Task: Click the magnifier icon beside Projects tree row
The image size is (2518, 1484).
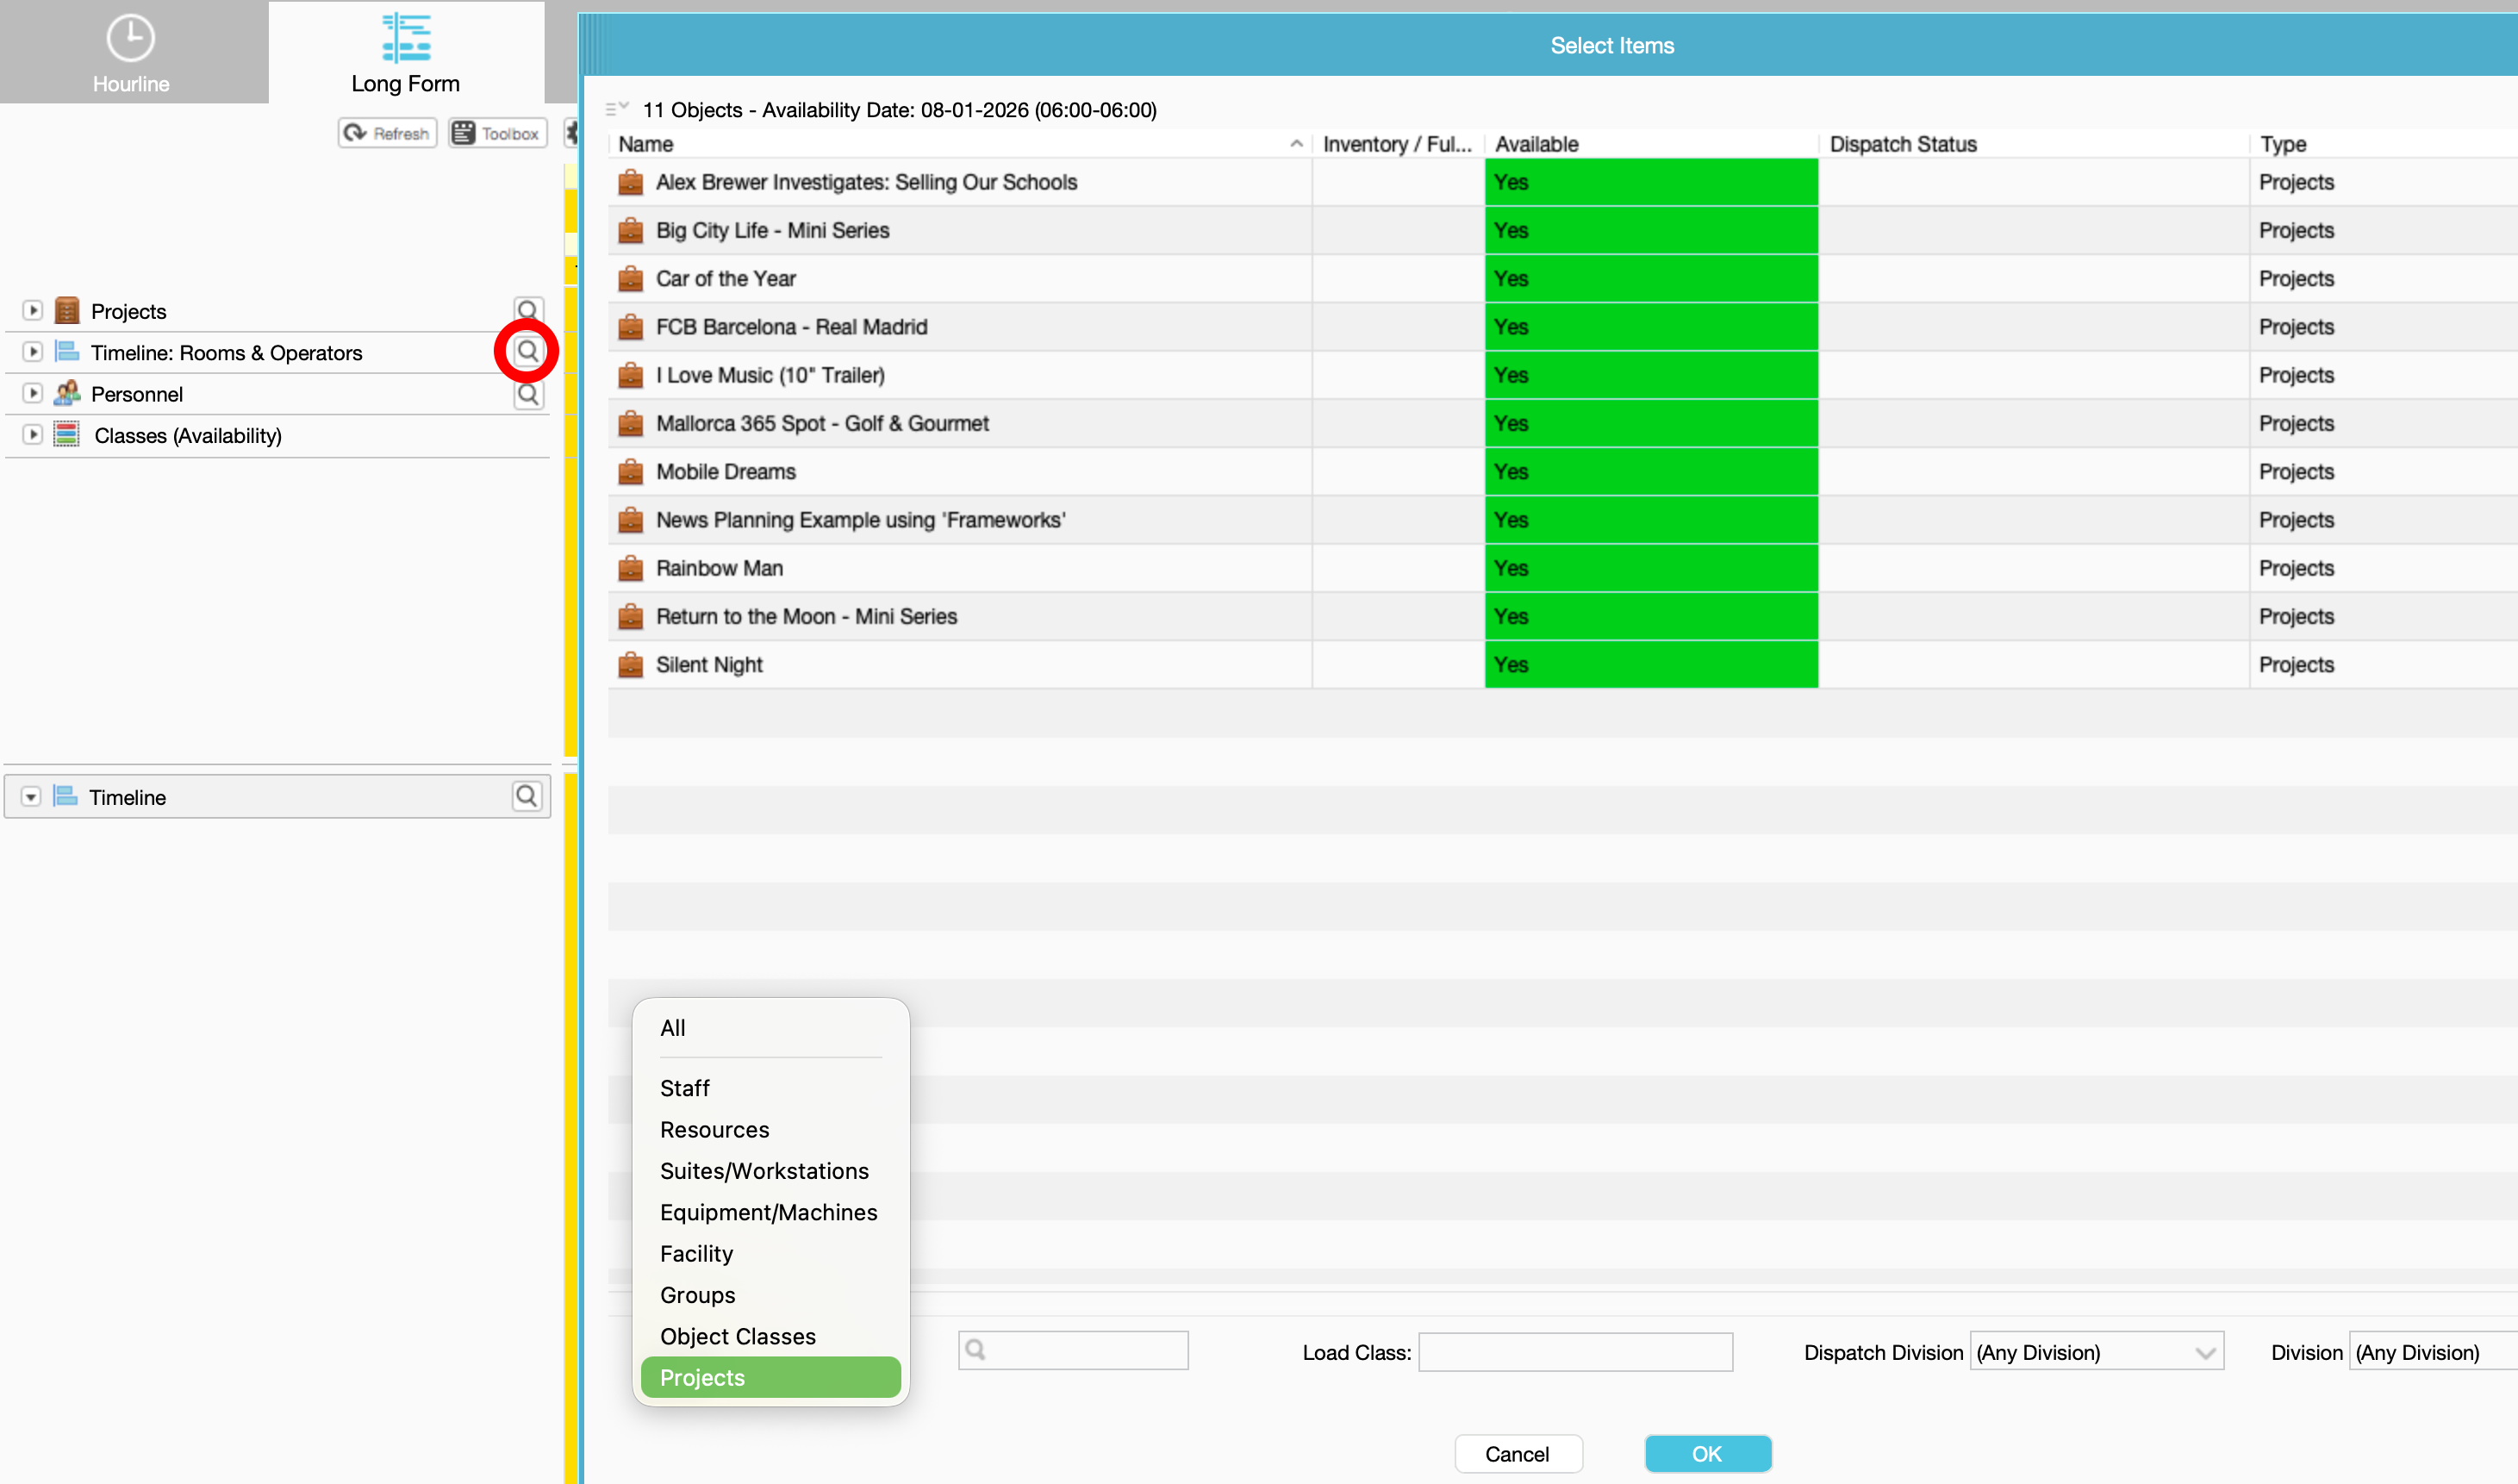Action: click(x=527, y=310)
